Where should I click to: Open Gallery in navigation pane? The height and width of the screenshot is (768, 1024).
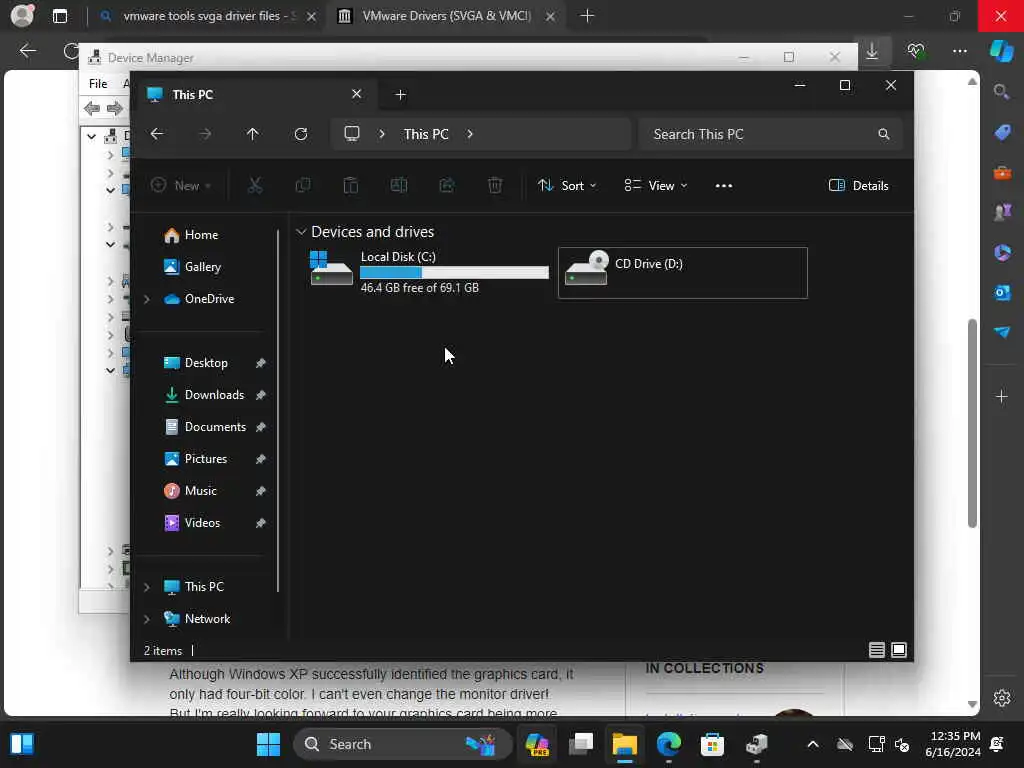click(x=202, y=266)
